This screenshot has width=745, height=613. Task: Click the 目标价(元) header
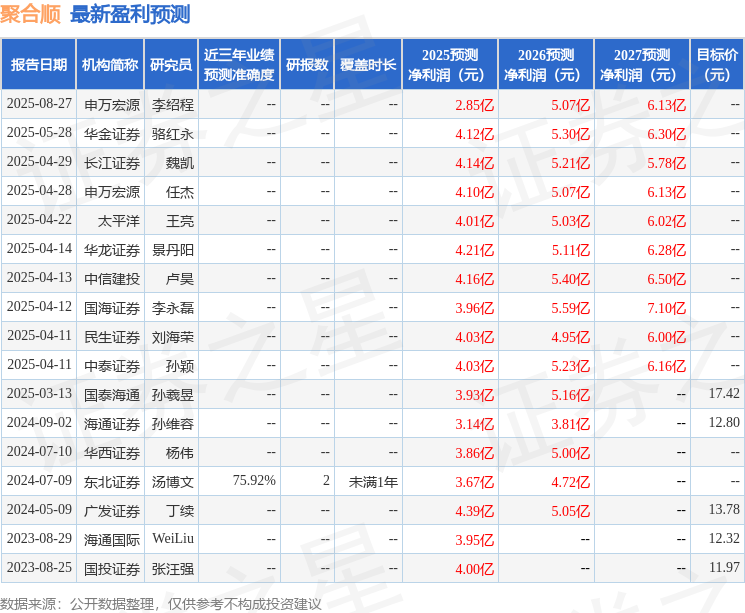pyautogui.click(x=716, y=65)
